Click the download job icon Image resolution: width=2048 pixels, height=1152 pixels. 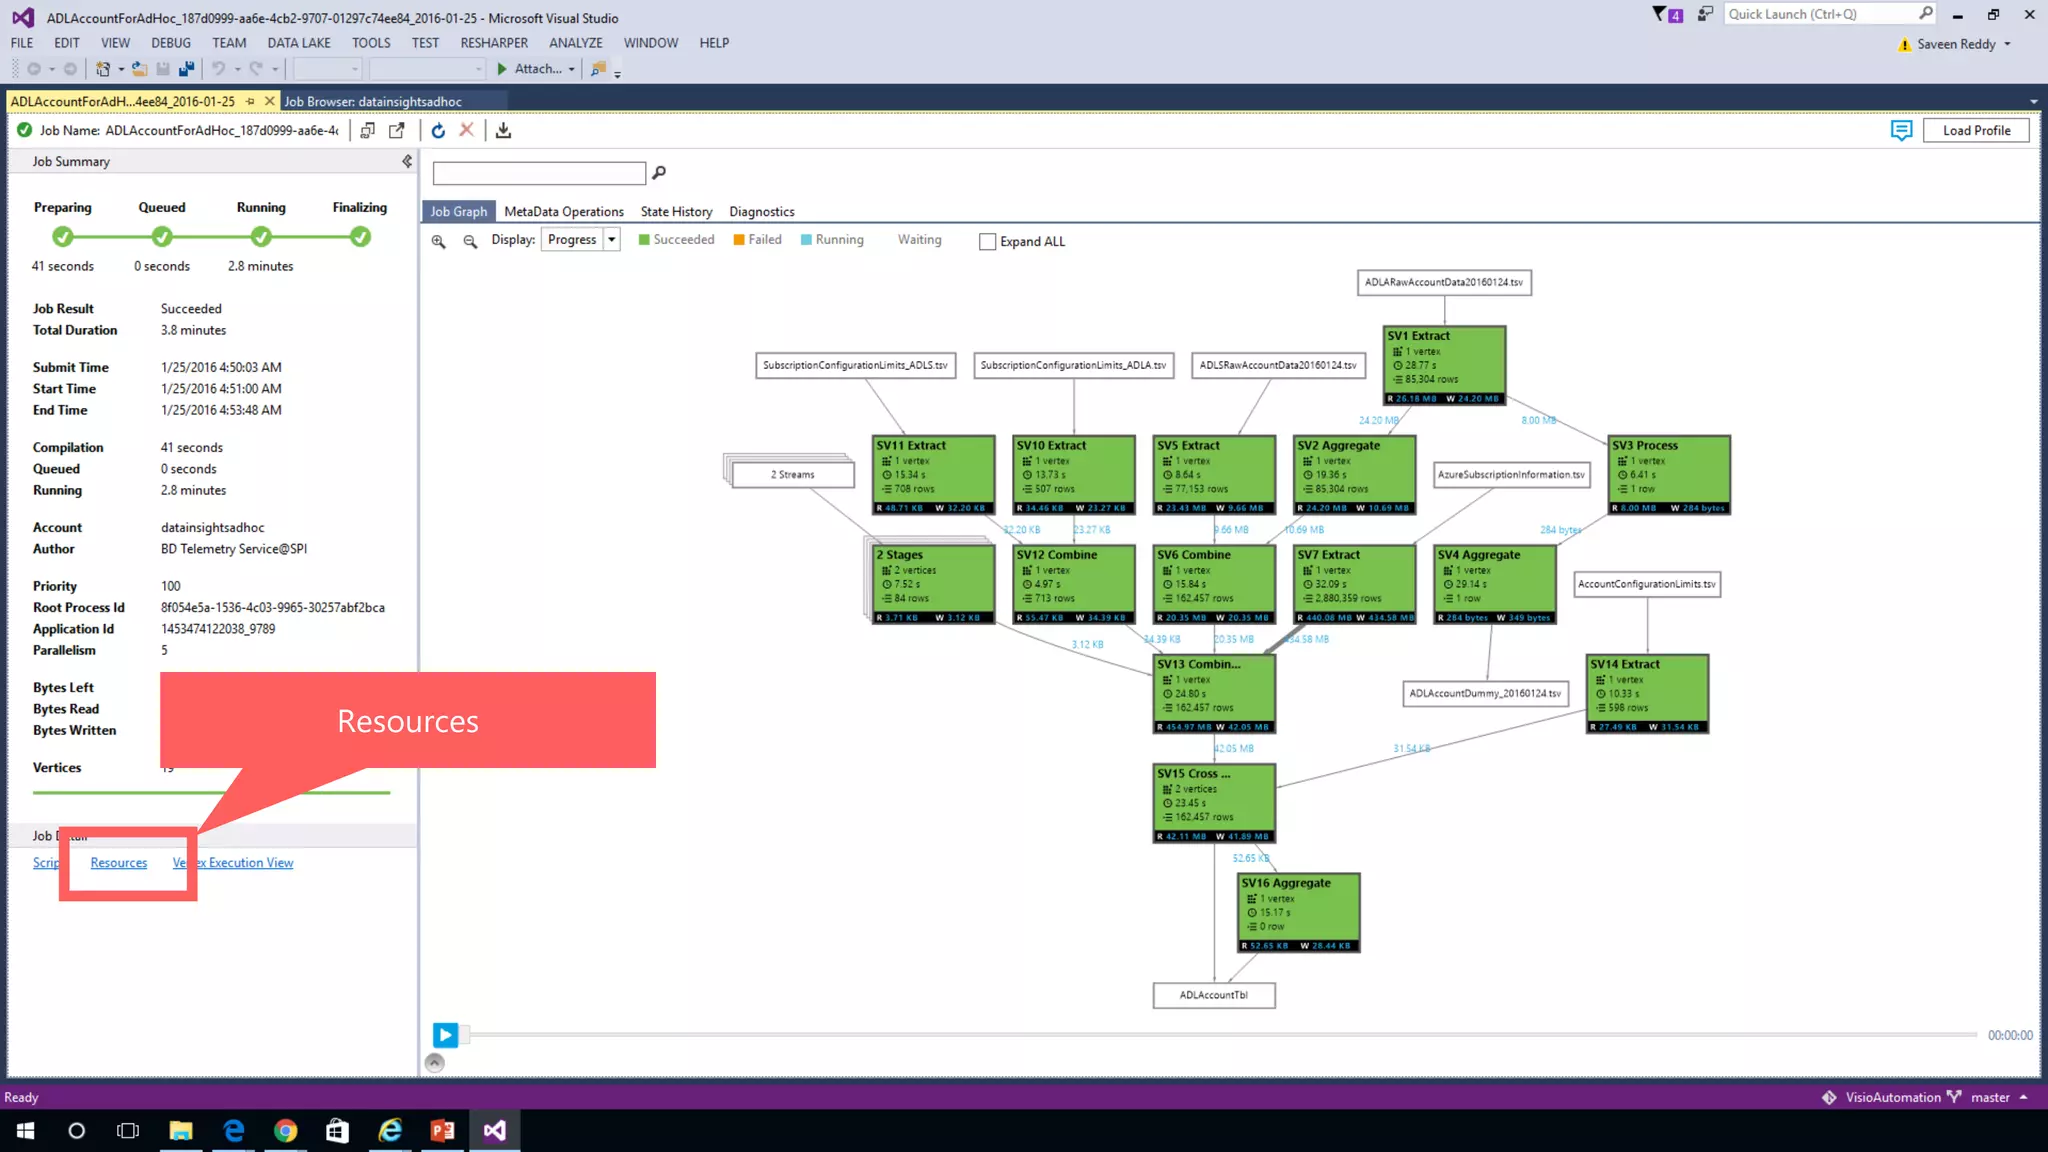[503, 131]
